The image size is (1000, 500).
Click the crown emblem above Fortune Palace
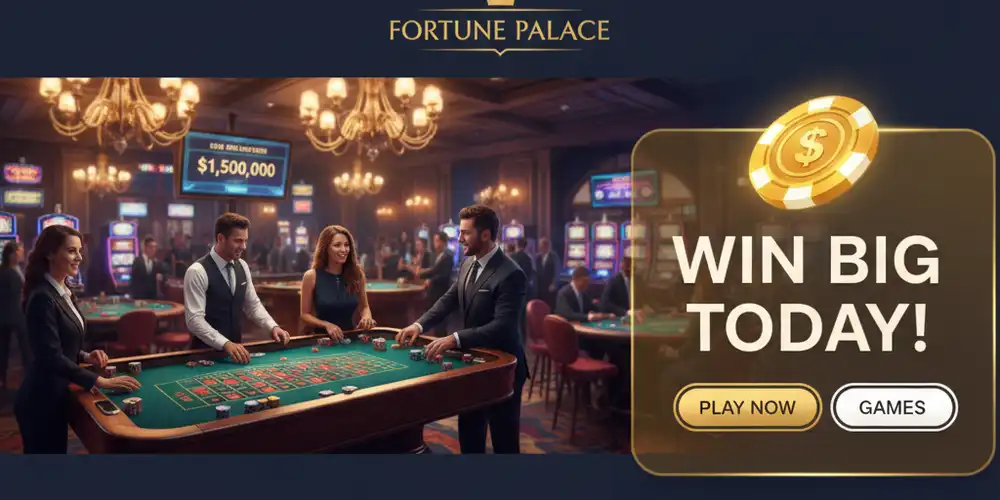[499, 3]
